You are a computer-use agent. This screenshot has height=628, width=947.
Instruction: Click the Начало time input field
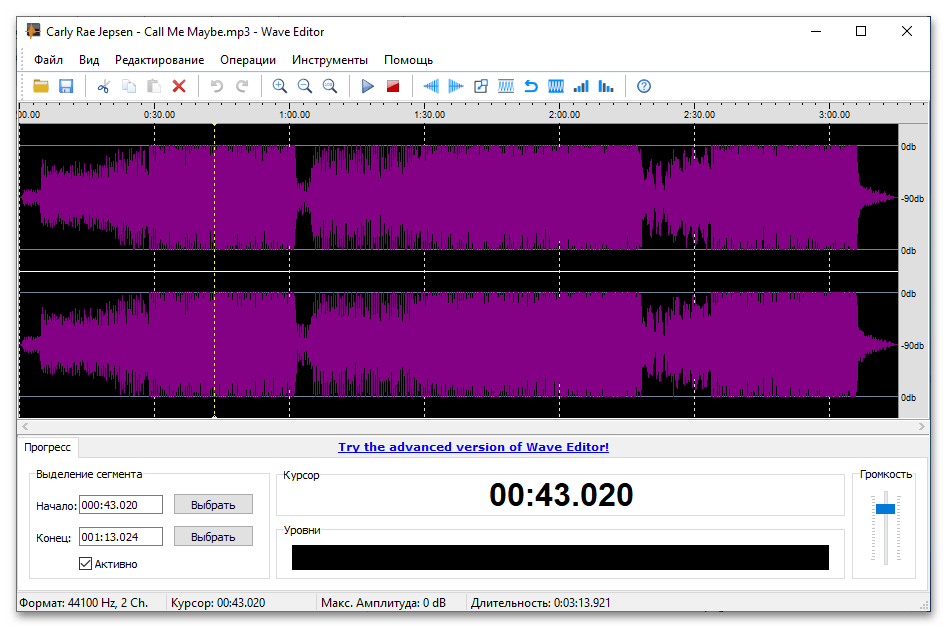(121, 505)
